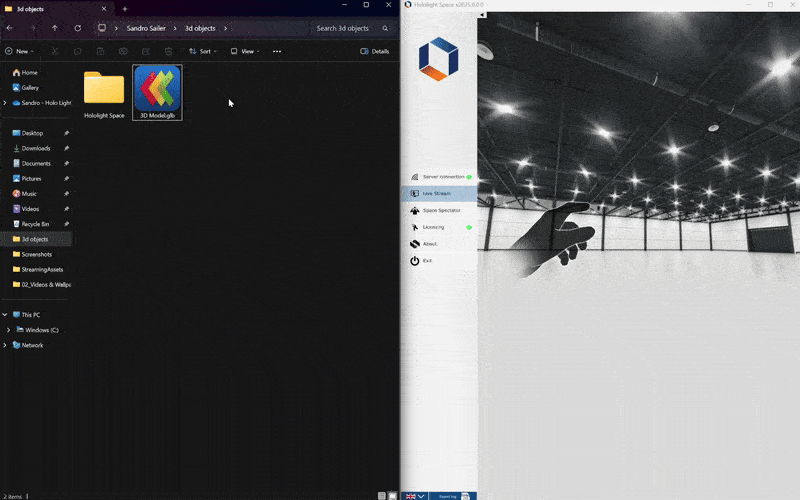Unpin Desktop using its pin icon
This screenshot has width=800, height=500.
point(66,133)
